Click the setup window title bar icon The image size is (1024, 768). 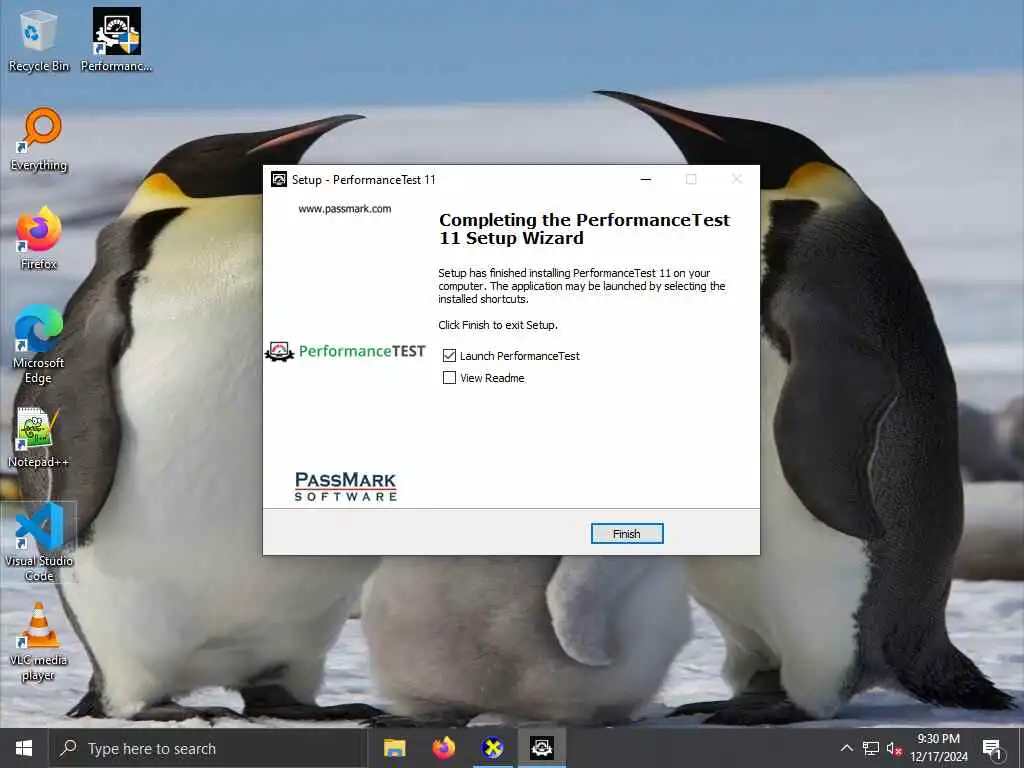pos(279,180)
